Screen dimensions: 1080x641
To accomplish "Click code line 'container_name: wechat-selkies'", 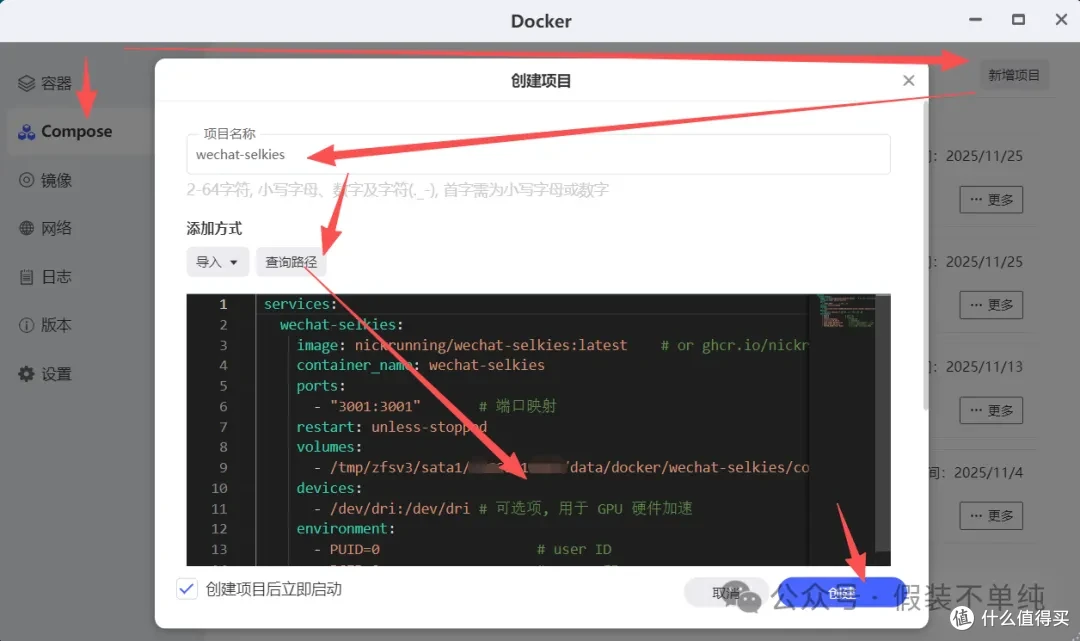I will pyautogui.click(x=420, y=365).
